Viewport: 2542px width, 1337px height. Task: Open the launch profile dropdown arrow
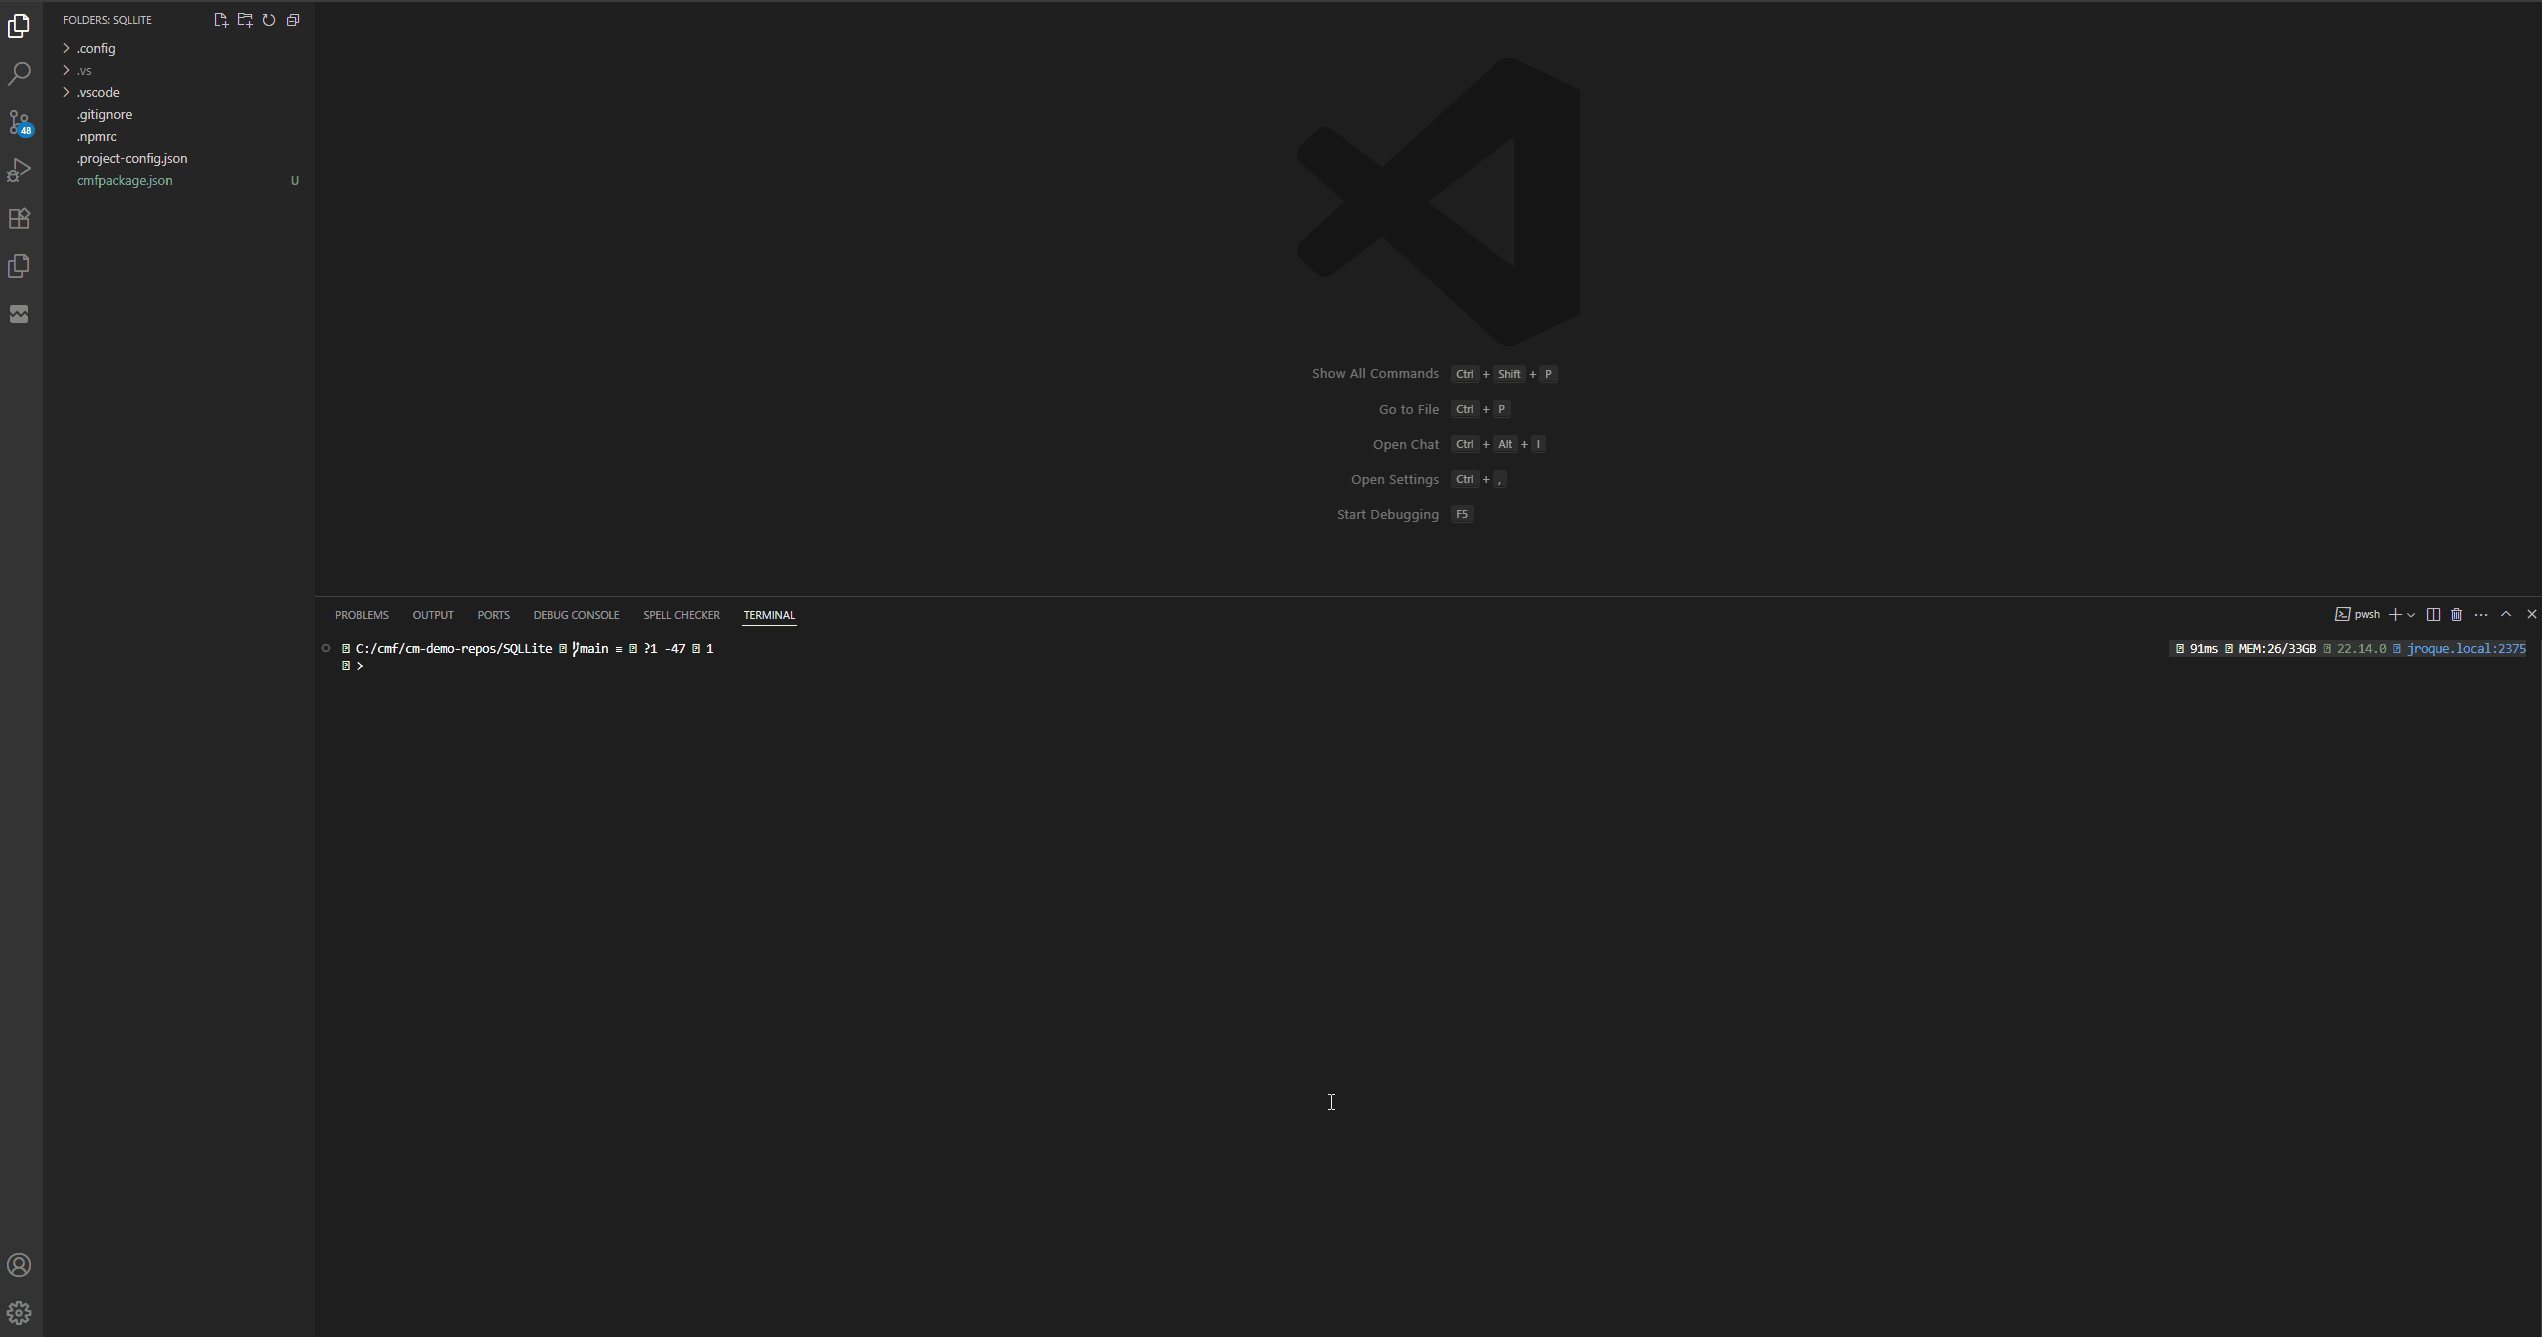(x=2411, y=614)
